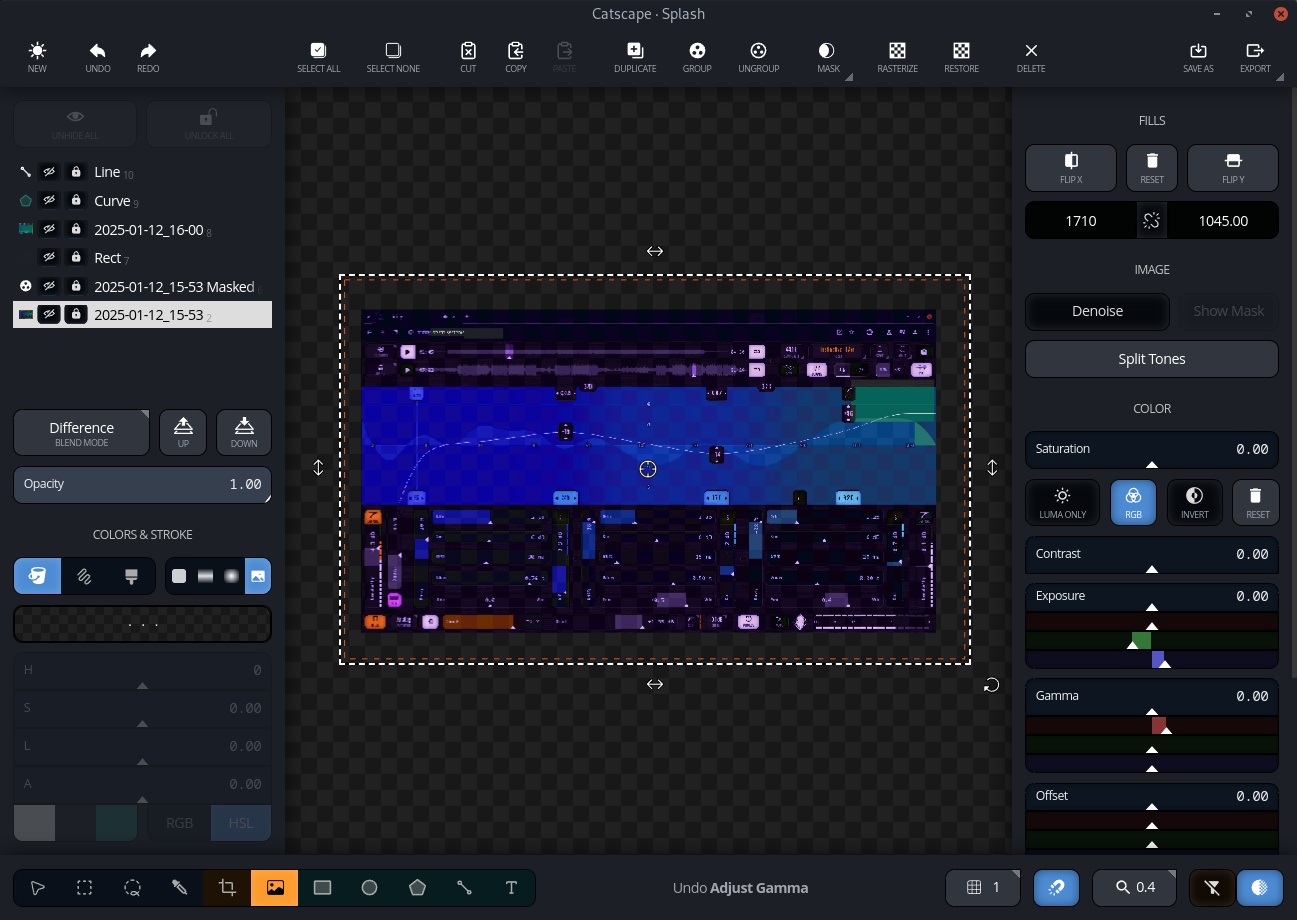Toggle the snapping magnet button
The height and width of the screenshot is (920, 1297).
coord(1056,887)
